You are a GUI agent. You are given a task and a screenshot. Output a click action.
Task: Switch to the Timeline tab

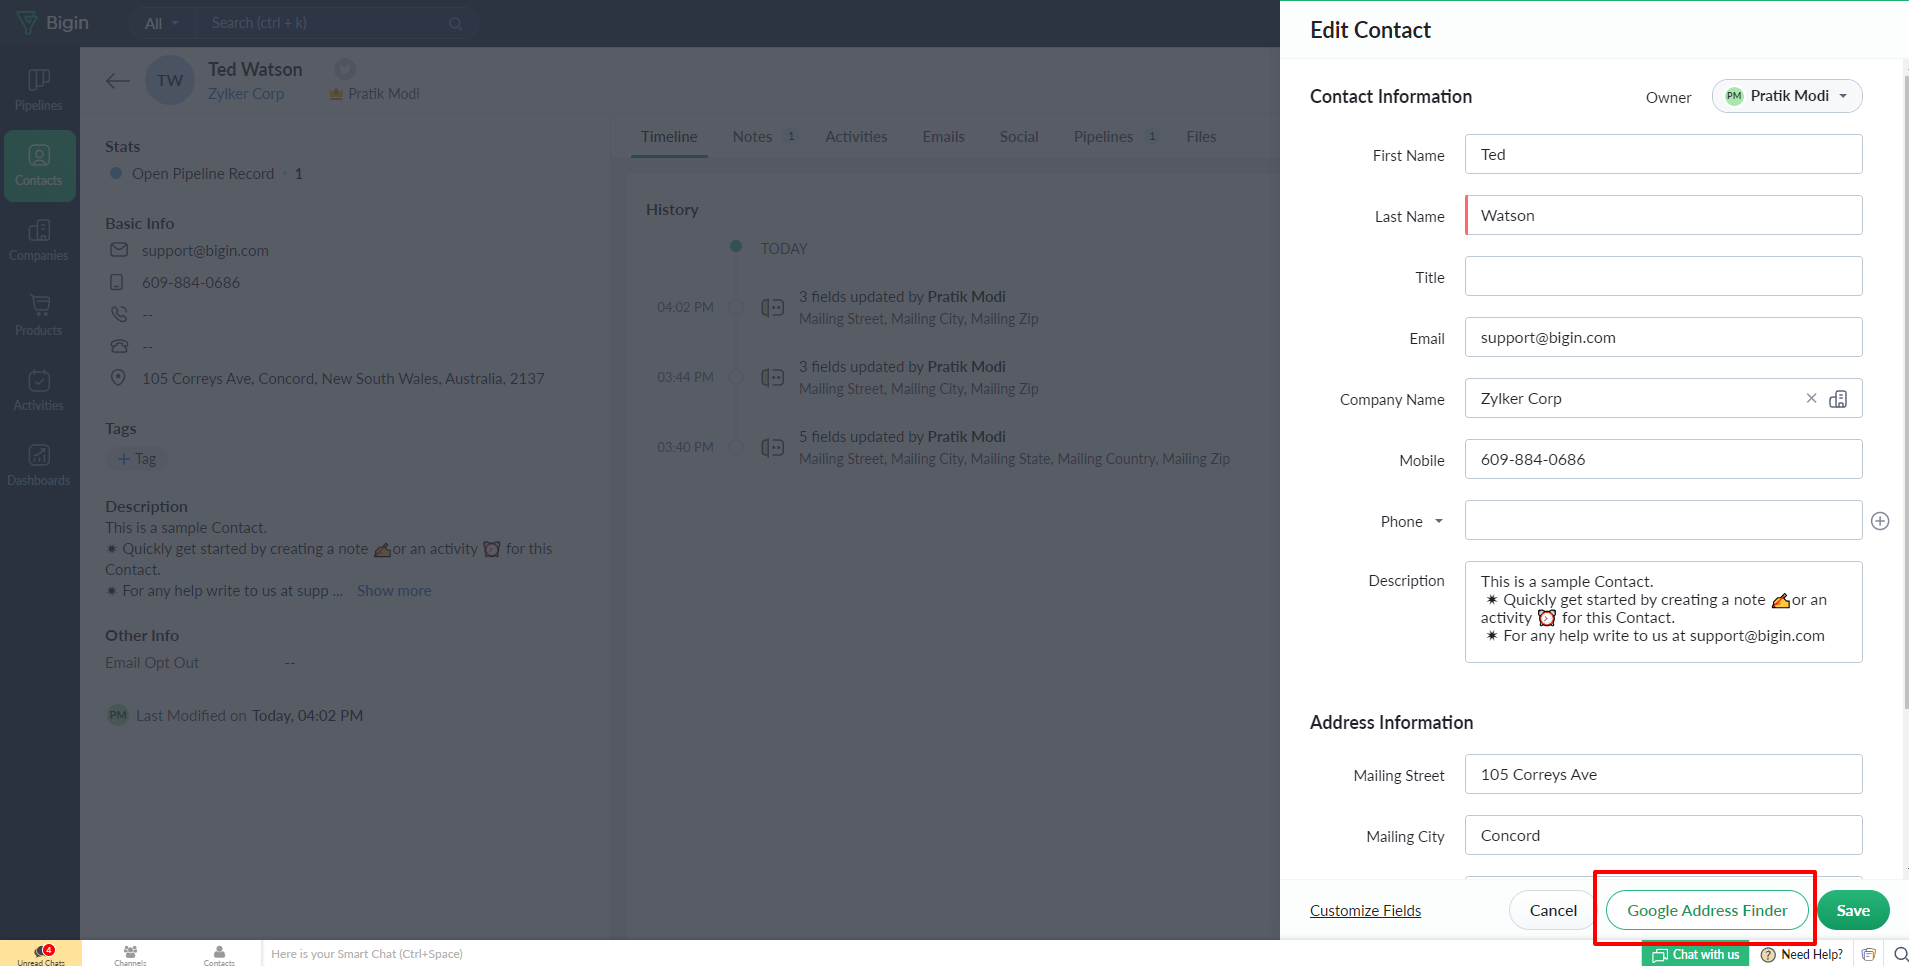click(x=669, y=137)
